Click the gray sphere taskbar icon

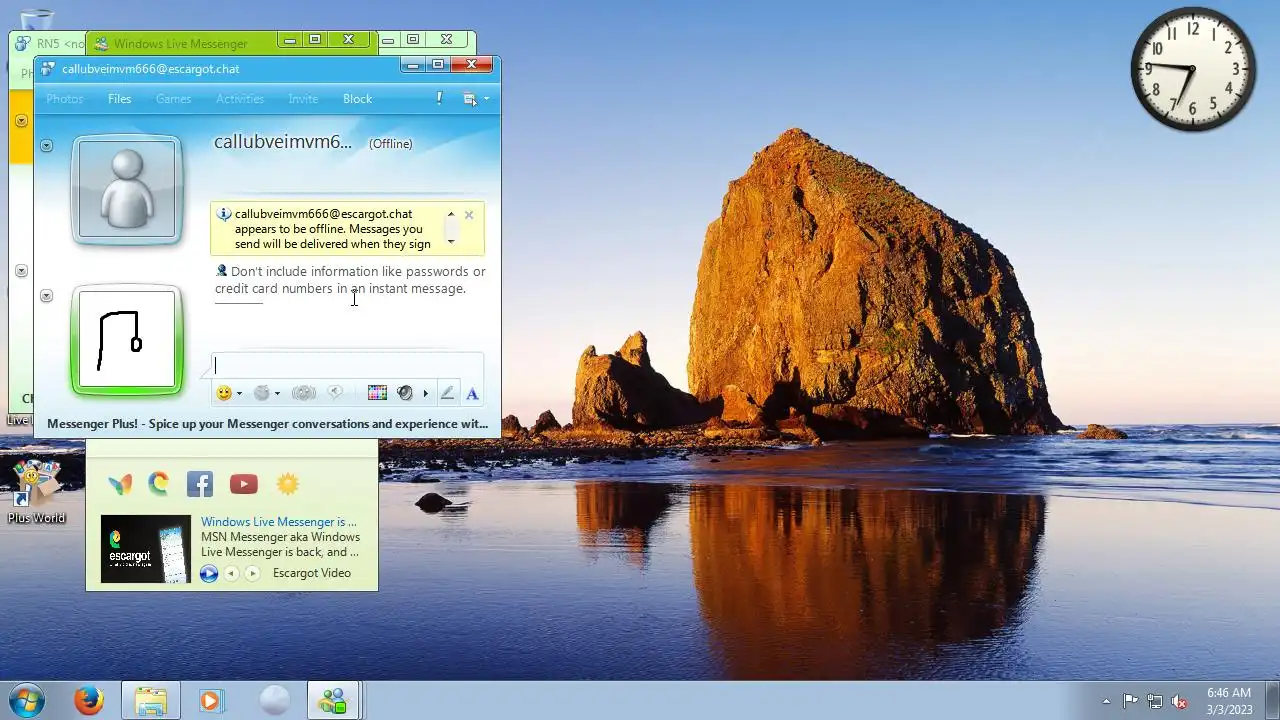pyautogui.click(x=274, y=700)
